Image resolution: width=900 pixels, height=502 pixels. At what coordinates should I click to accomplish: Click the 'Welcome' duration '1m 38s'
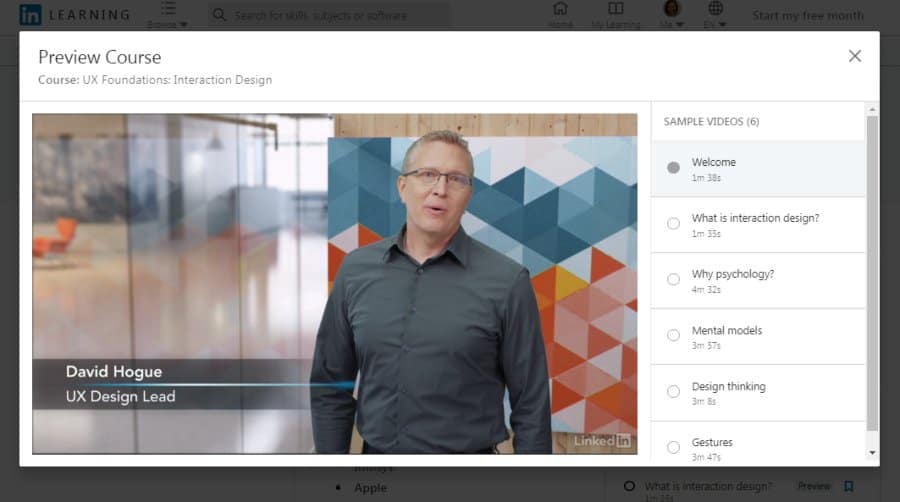tap(706, 178)
